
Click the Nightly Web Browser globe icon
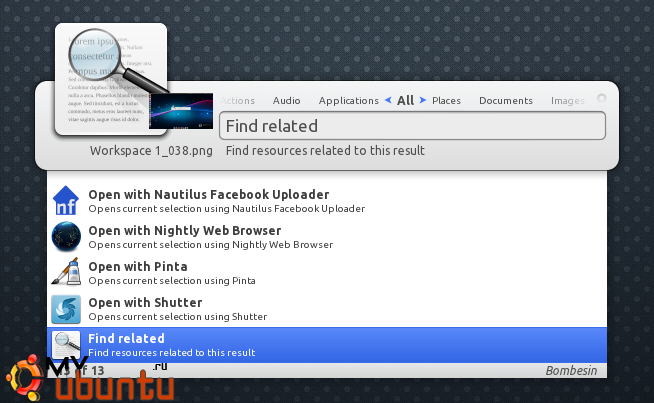coord(66,237)
